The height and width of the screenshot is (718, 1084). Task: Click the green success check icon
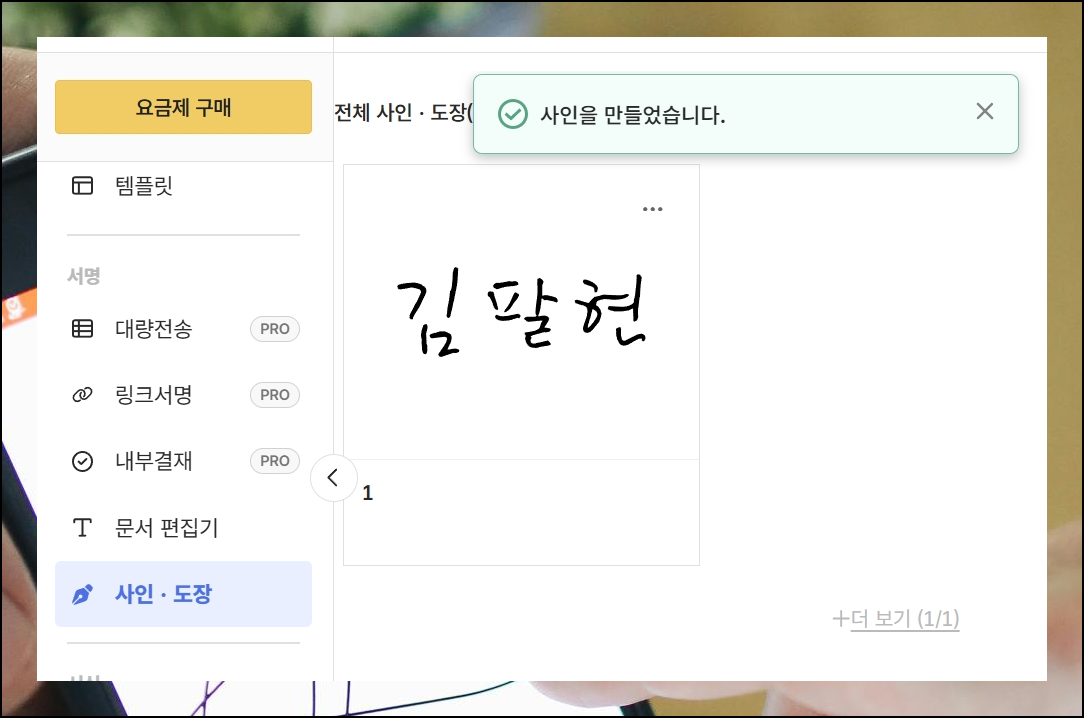(513, 114)
